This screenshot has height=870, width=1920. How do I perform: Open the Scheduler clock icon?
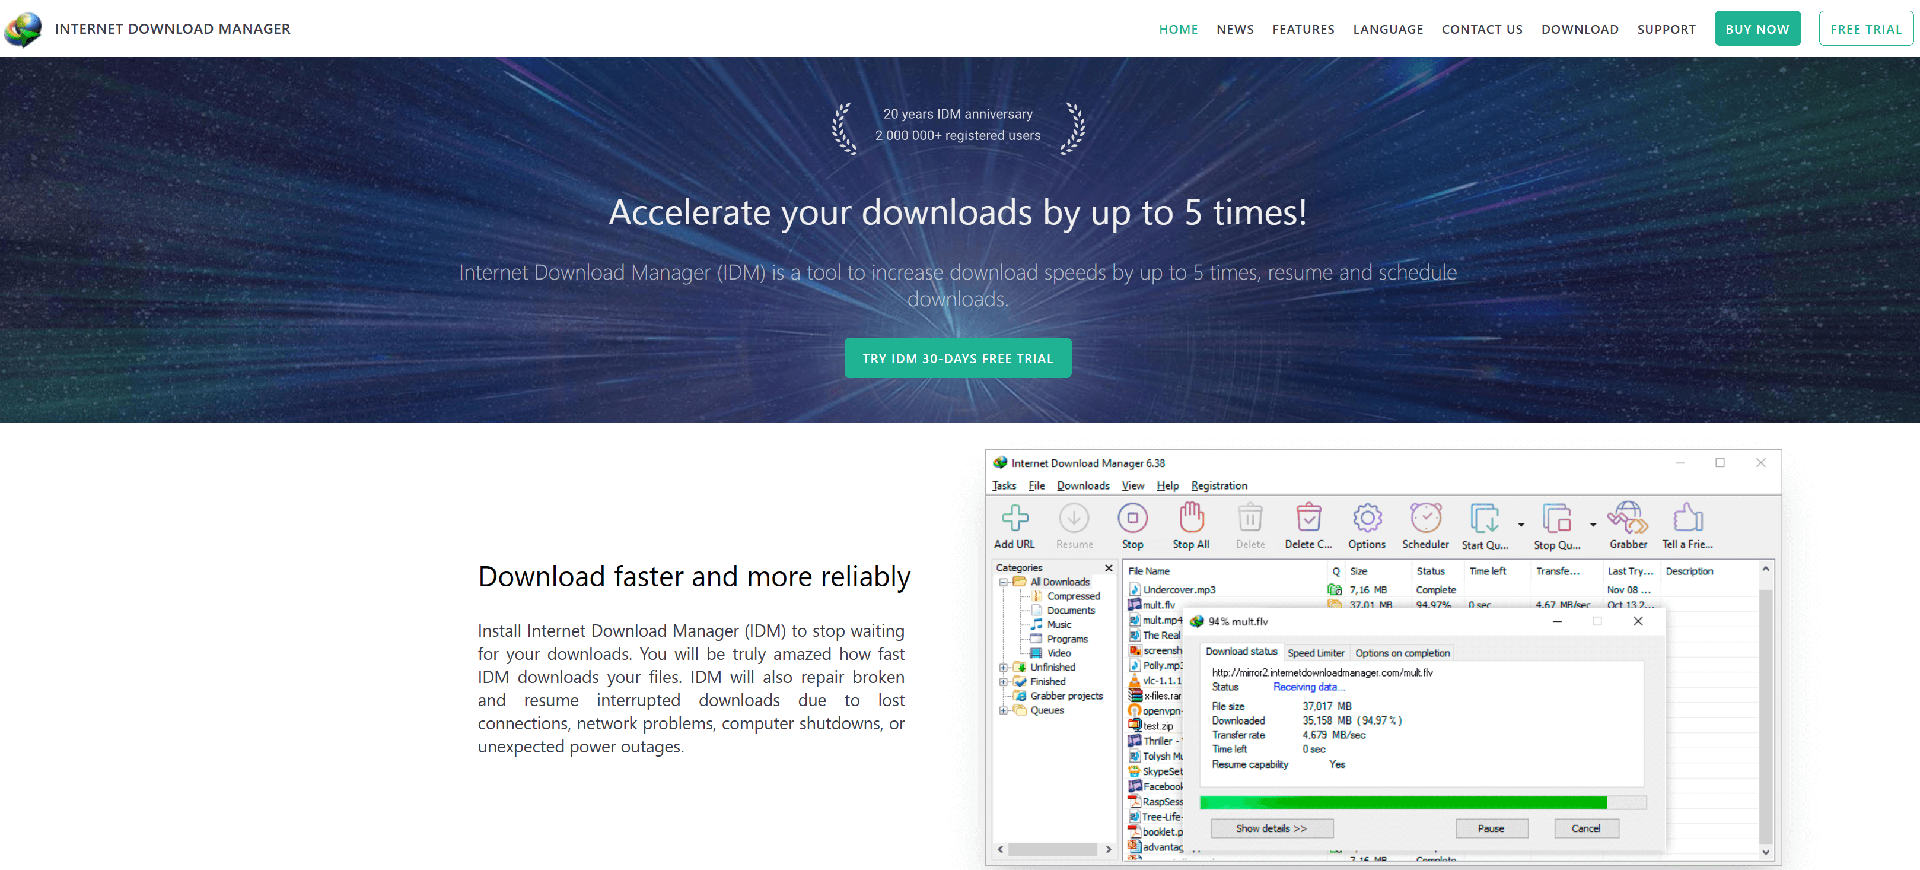1425,518
